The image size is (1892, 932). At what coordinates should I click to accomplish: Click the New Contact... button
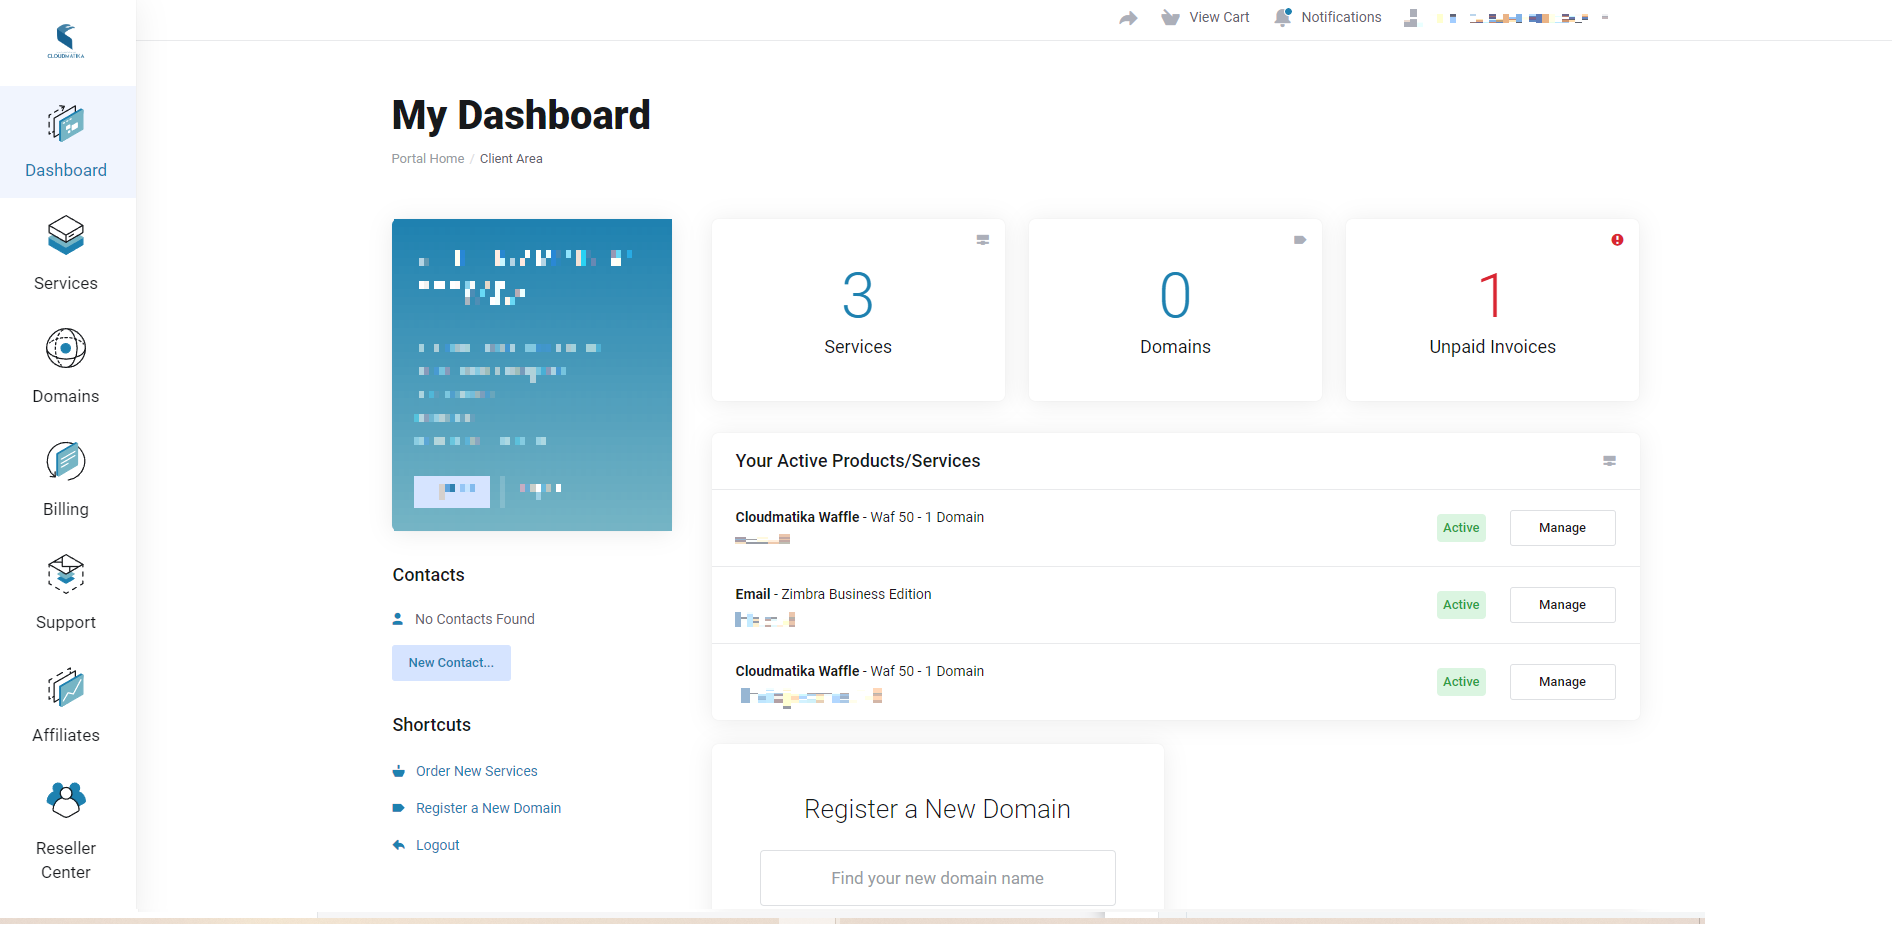point(451,663)
